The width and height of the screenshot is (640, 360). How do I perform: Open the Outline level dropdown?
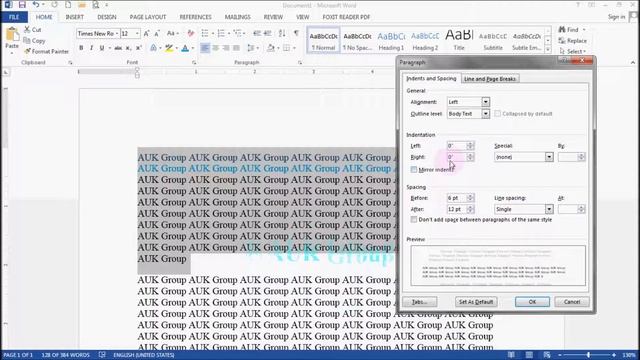(485, 113)
